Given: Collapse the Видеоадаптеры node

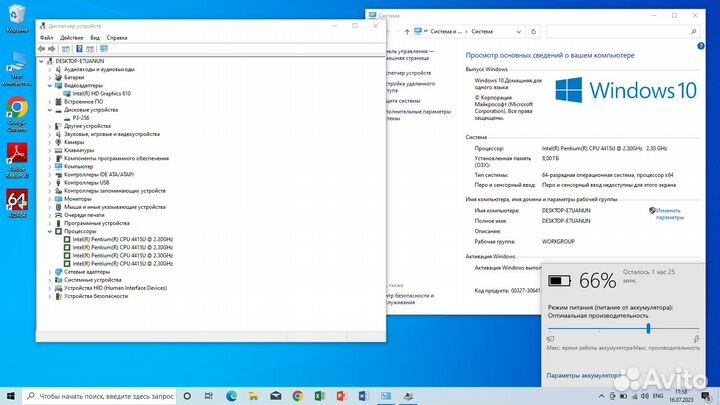Looking at the screenshot, I should click(50, 85).
